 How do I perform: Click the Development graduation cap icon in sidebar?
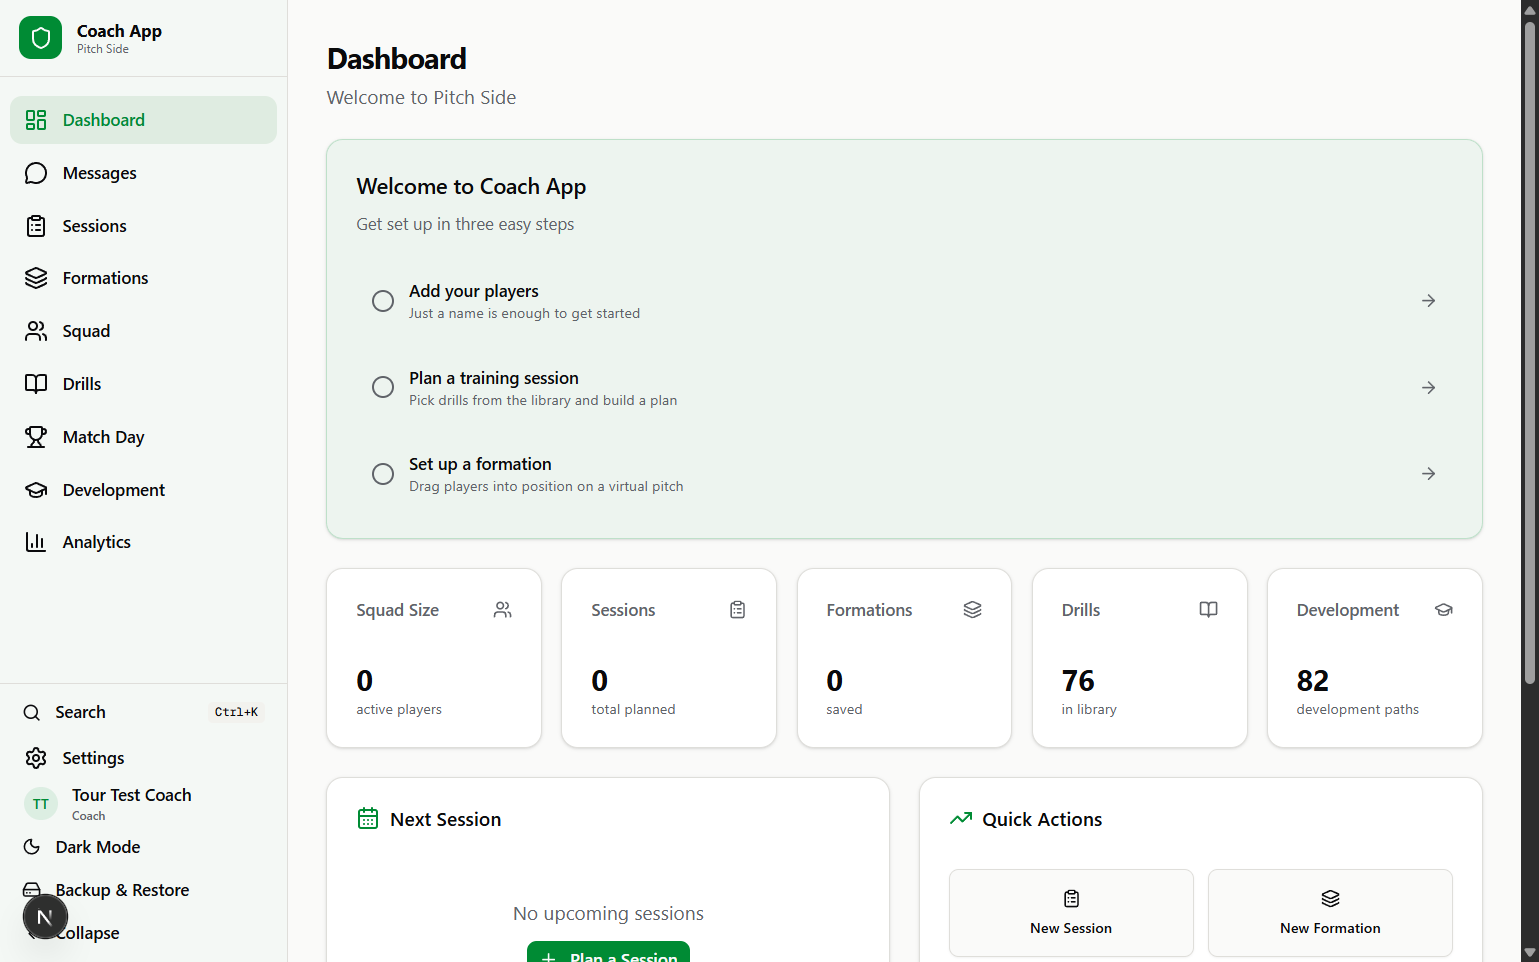point(36,490)
